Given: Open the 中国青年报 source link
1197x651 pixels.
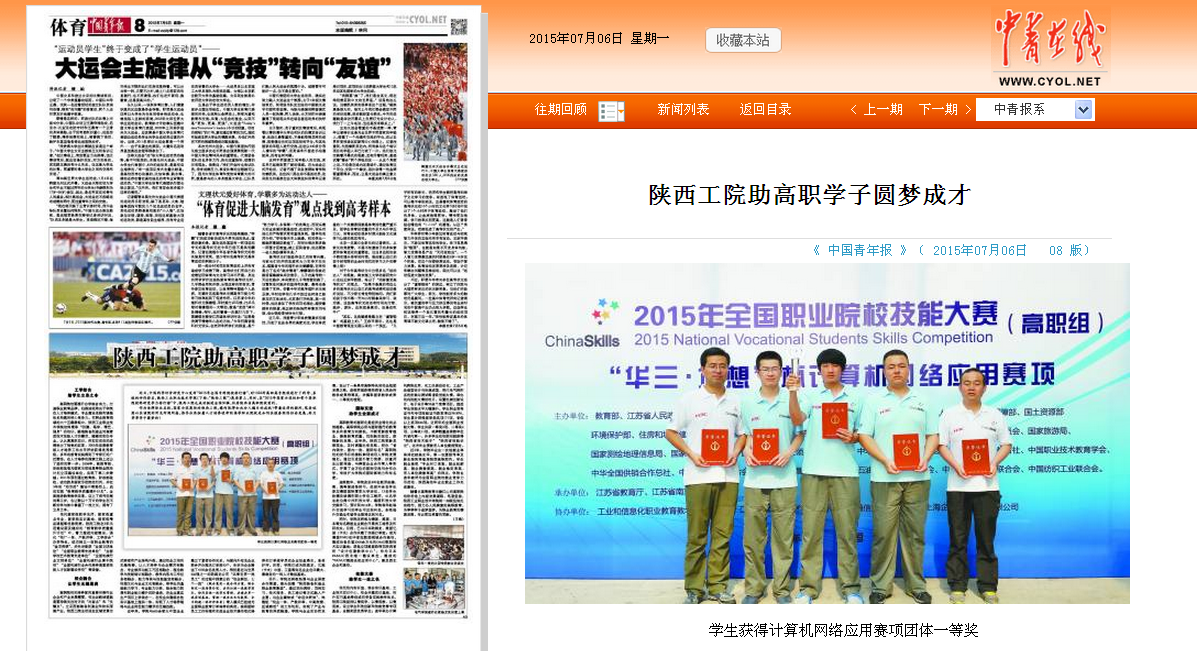Looking at the screenshot, I should (x=860, y=250).
